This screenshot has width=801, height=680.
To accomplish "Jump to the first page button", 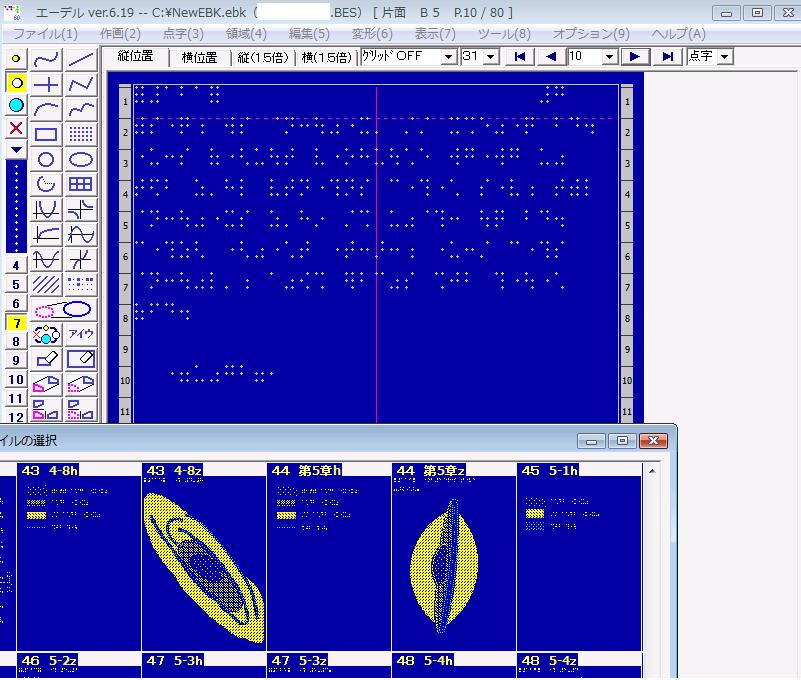I will 520,57.
